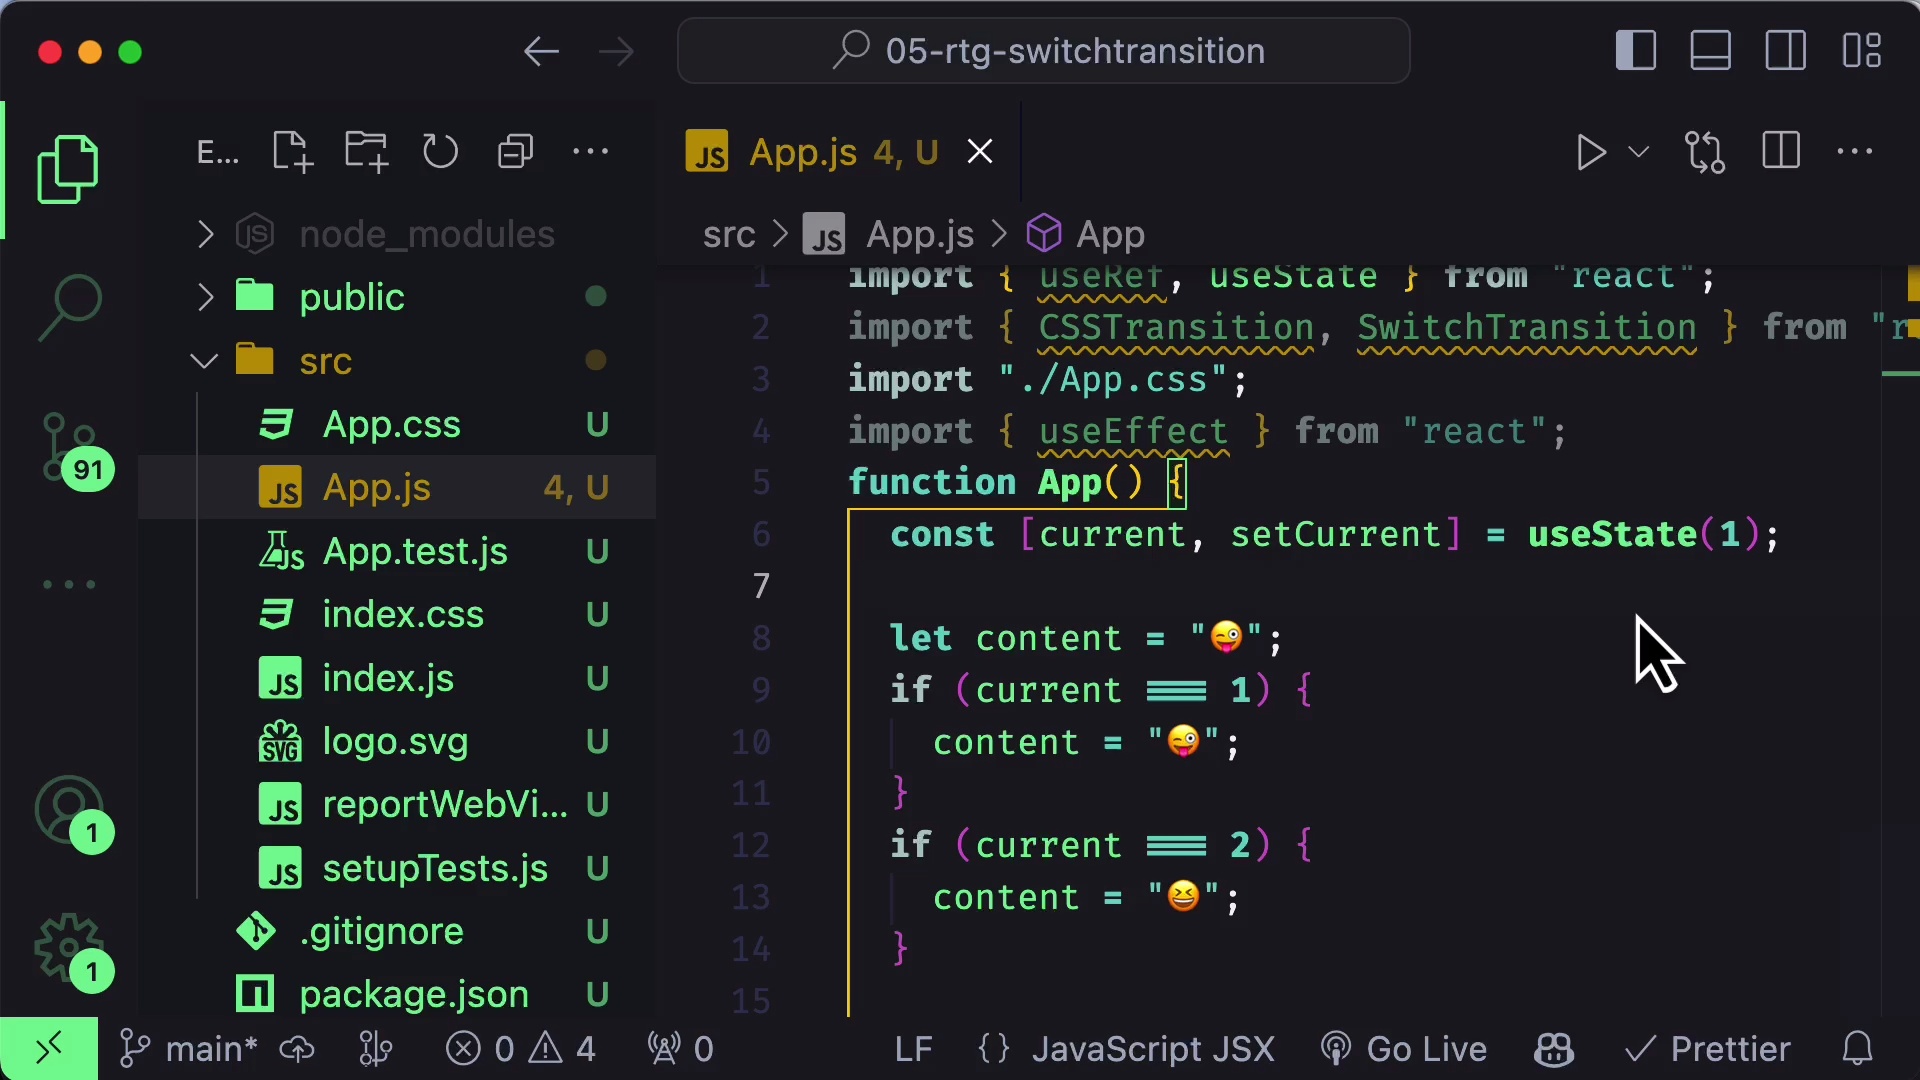Image resolution: width=1920 pixels, height=1080 pixels.
Task: Run App.js using the play button
Action: pyautogui.click(x=1591, y=152)
